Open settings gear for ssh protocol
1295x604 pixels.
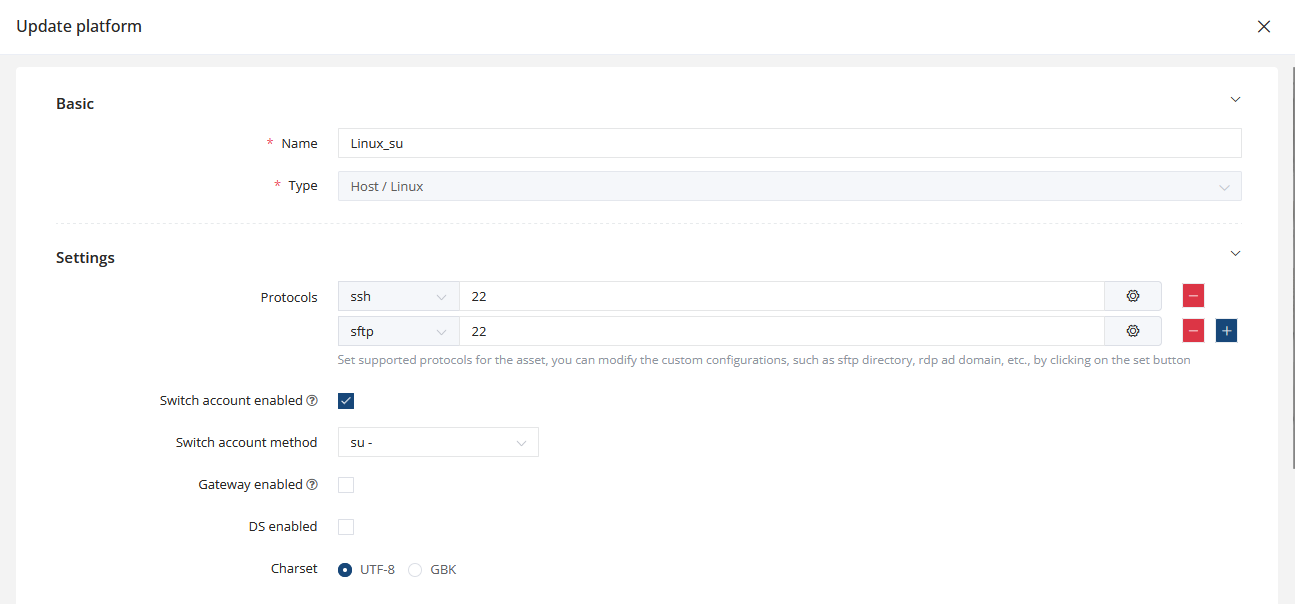(x=1132, y=296)
